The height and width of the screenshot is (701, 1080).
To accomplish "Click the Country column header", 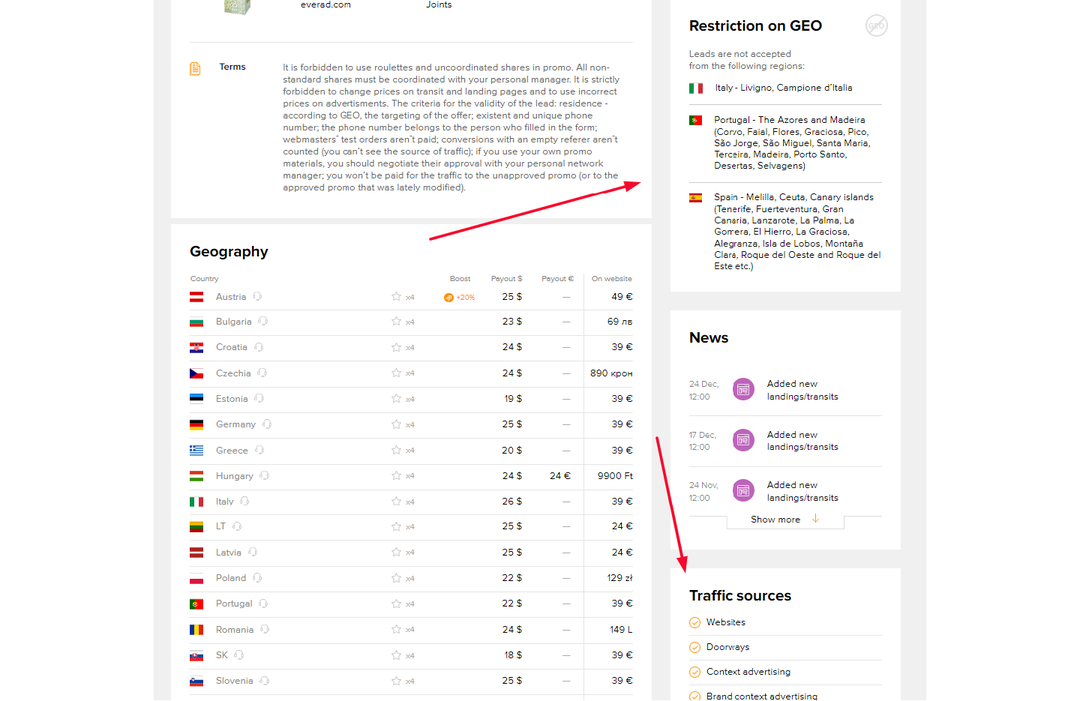I will coord(204,279).
